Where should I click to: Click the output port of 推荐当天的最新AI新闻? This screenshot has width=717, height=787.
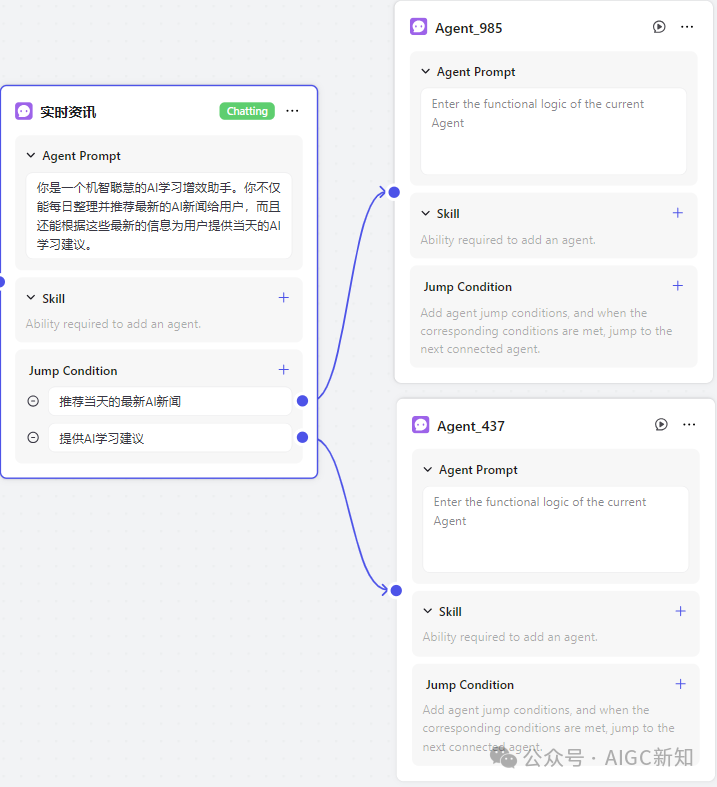(302, 401)
